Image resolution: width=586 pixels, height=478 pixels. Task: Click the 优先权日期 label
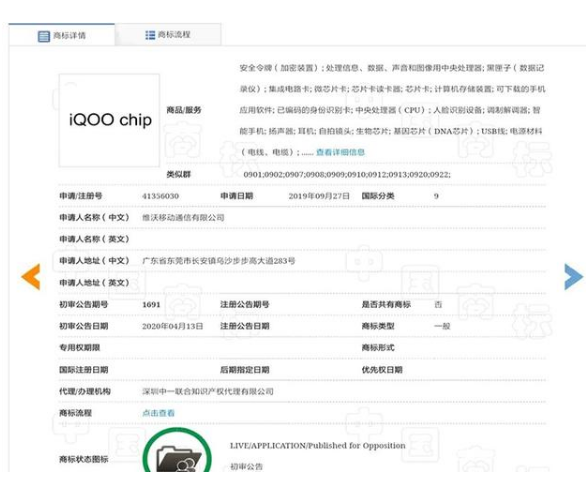pyautogui.click(x=382, y=370)
